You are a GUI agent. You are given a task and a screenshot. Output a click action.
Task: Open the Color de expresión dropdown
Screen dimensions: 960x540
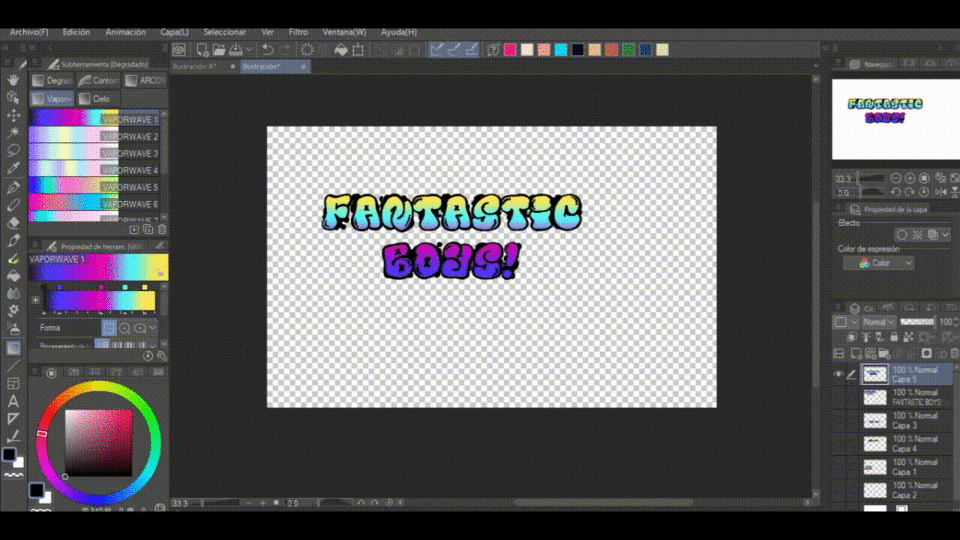tap(879, 263)
